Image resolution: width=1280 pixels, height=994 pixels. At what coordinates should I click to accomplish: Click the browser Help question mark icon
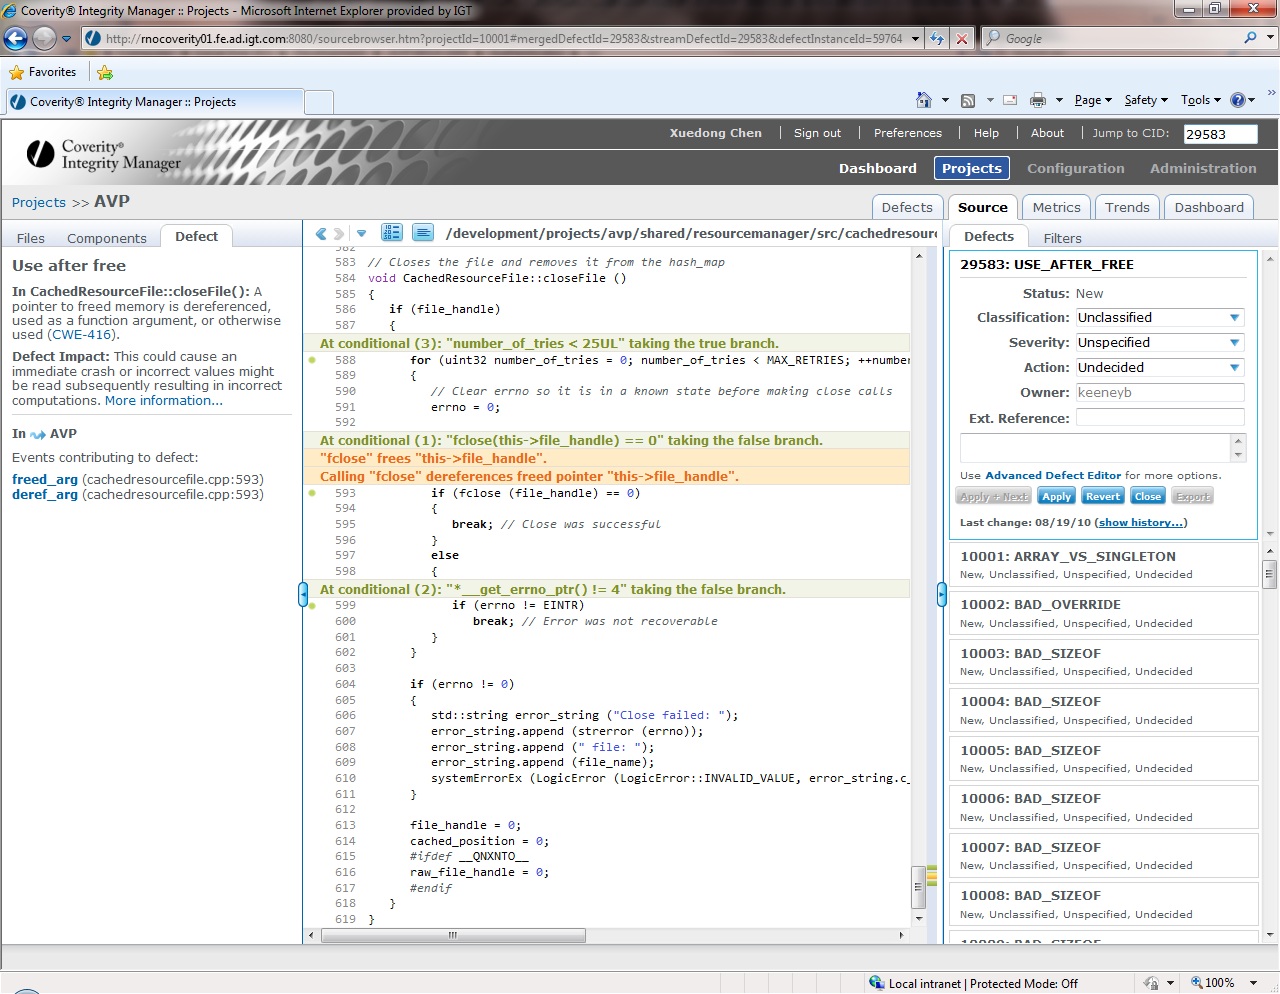(1238, 100)
